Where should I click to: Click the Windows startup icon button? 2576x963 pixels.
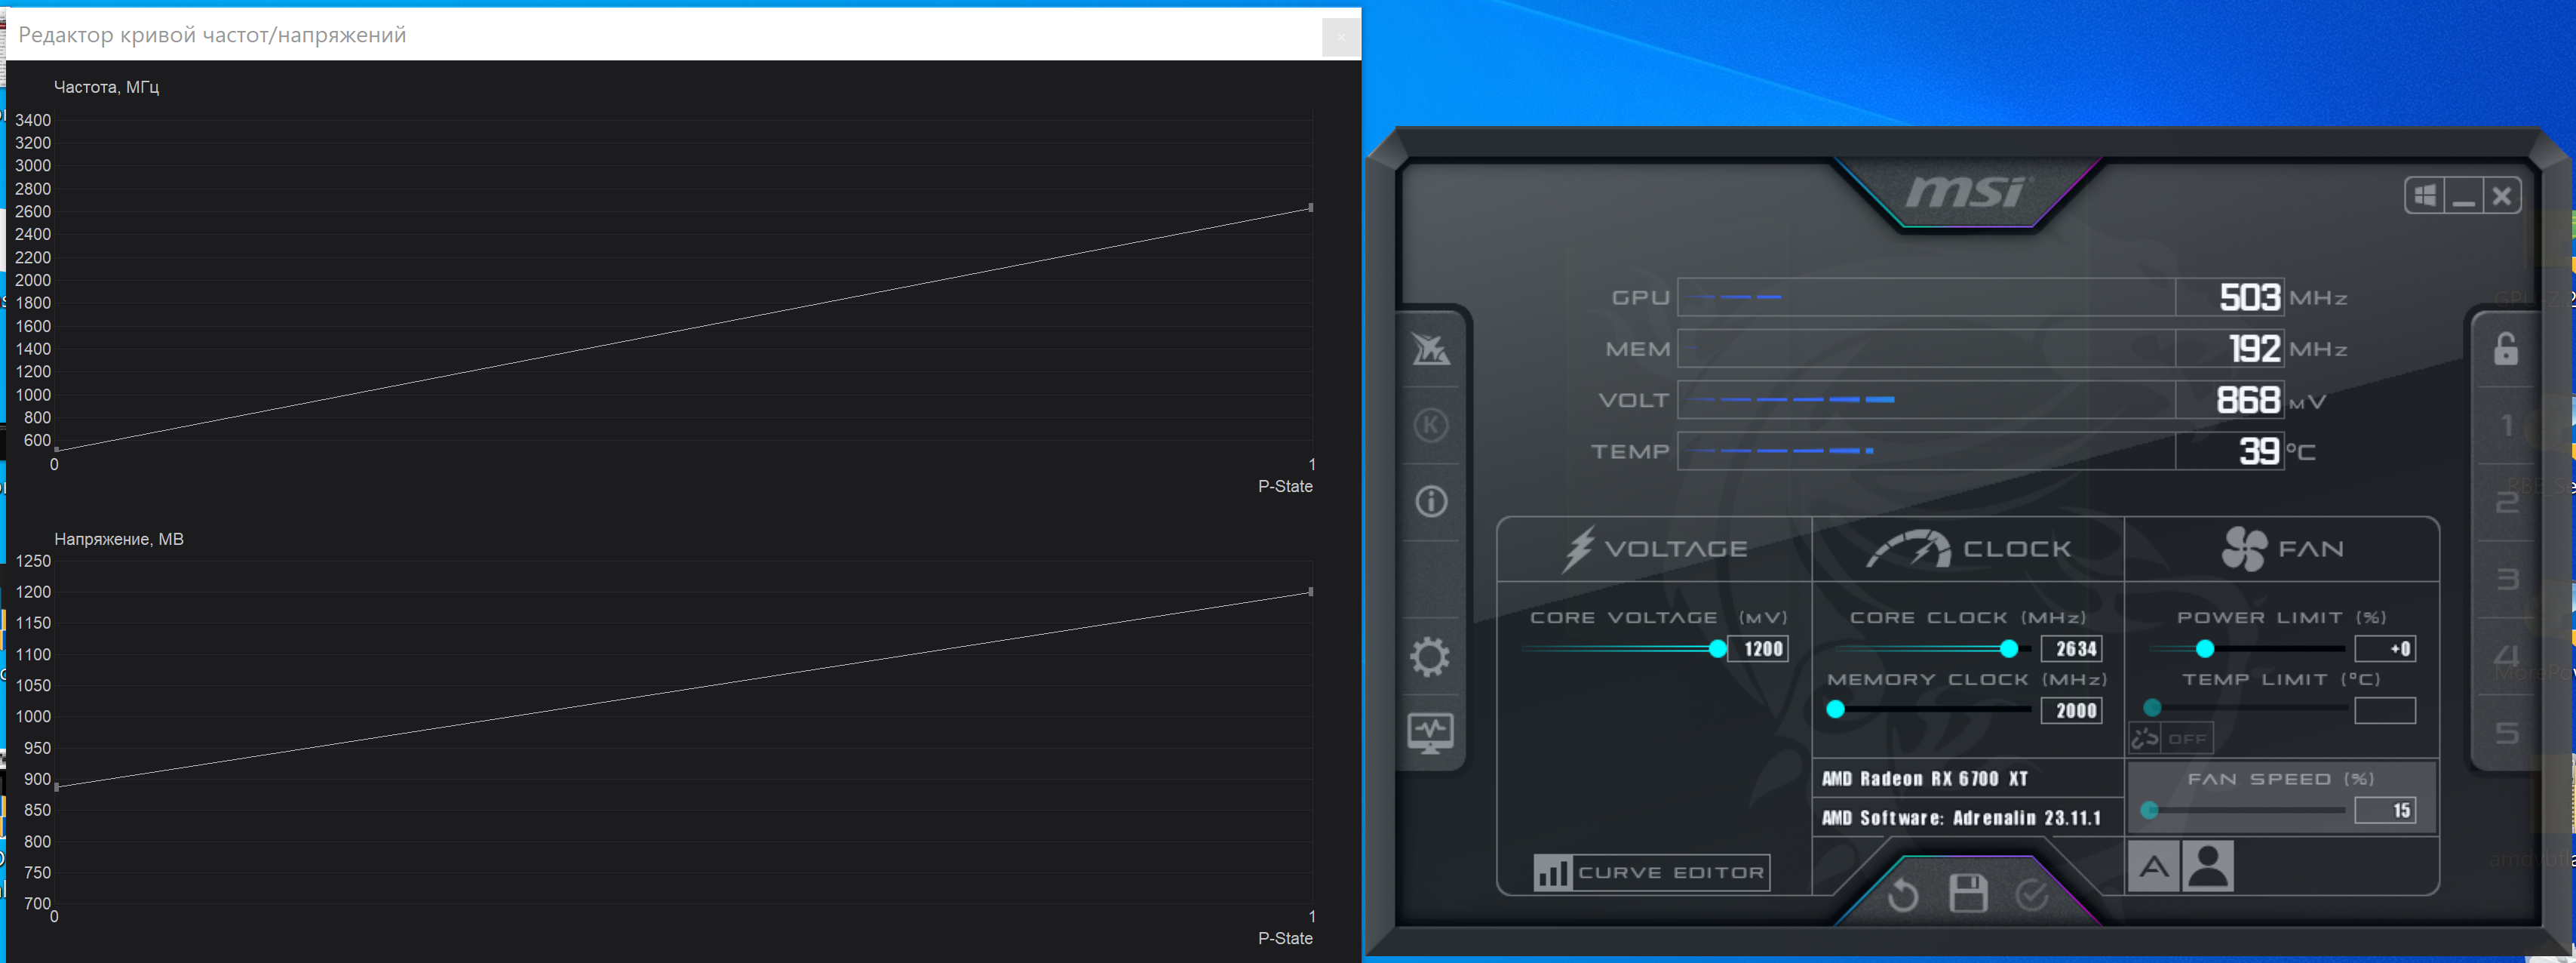[x=2425, y=196]
